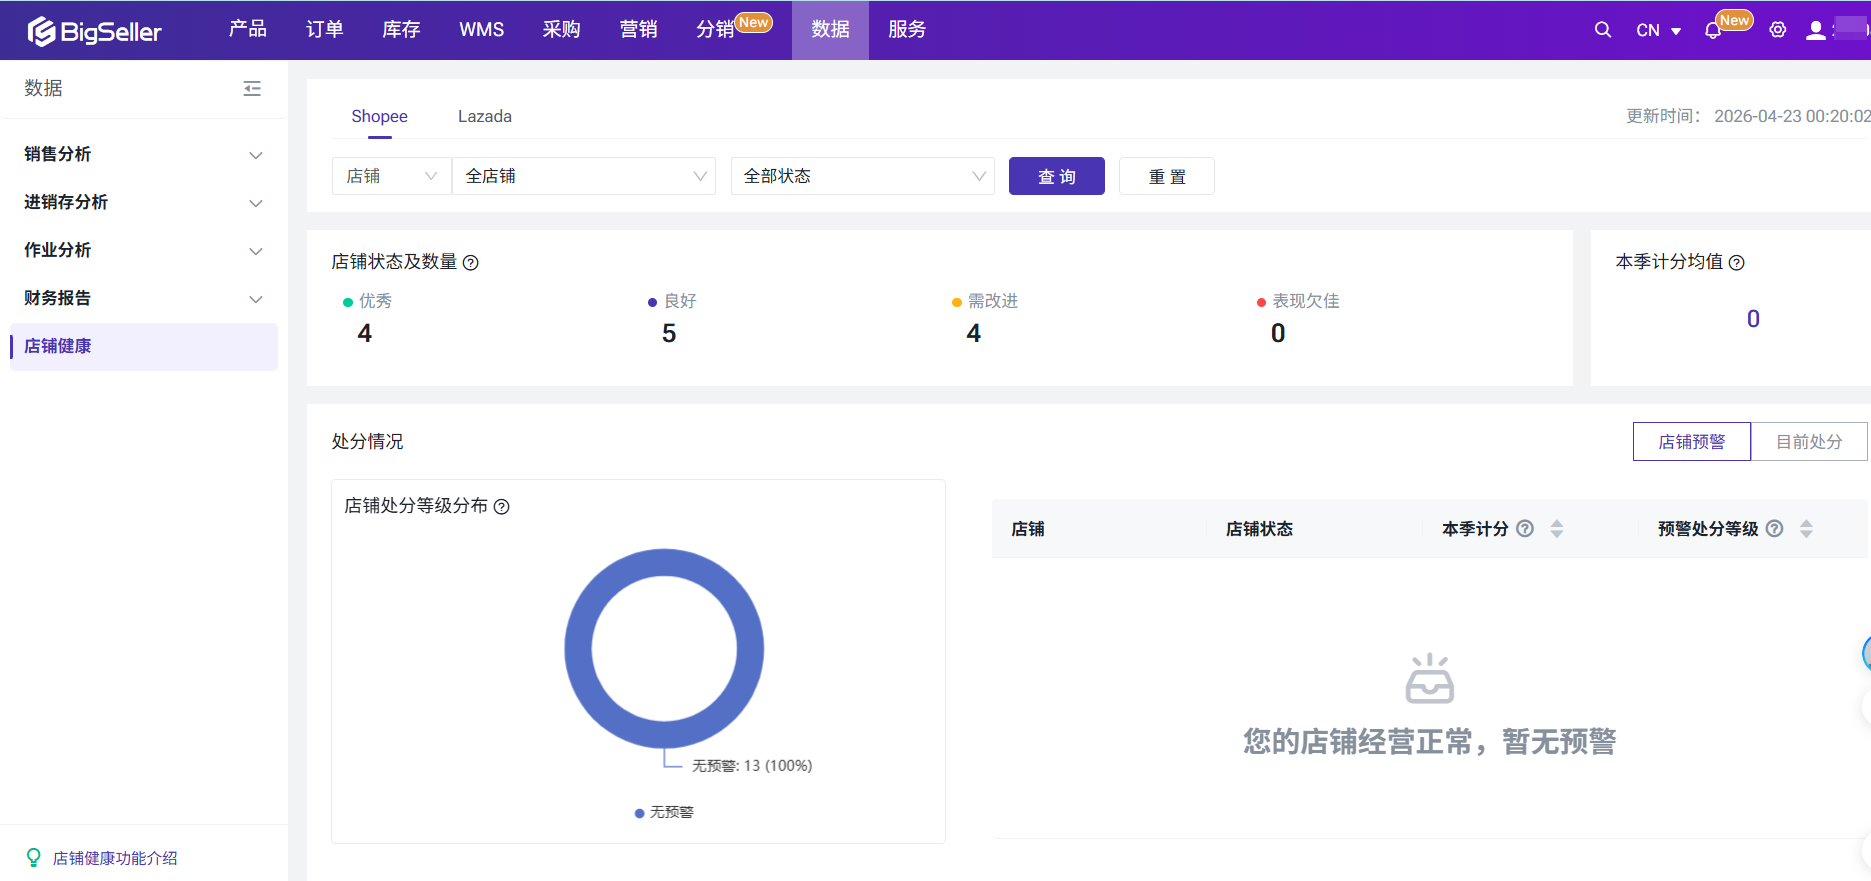Open the notification bell icon

[1713, 30]
